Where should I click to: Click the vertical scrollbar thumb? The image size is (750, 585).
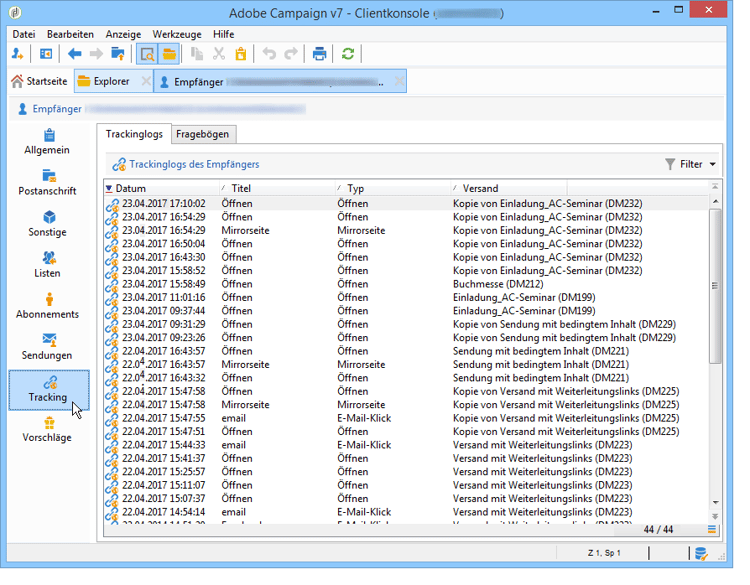point(715,286)
